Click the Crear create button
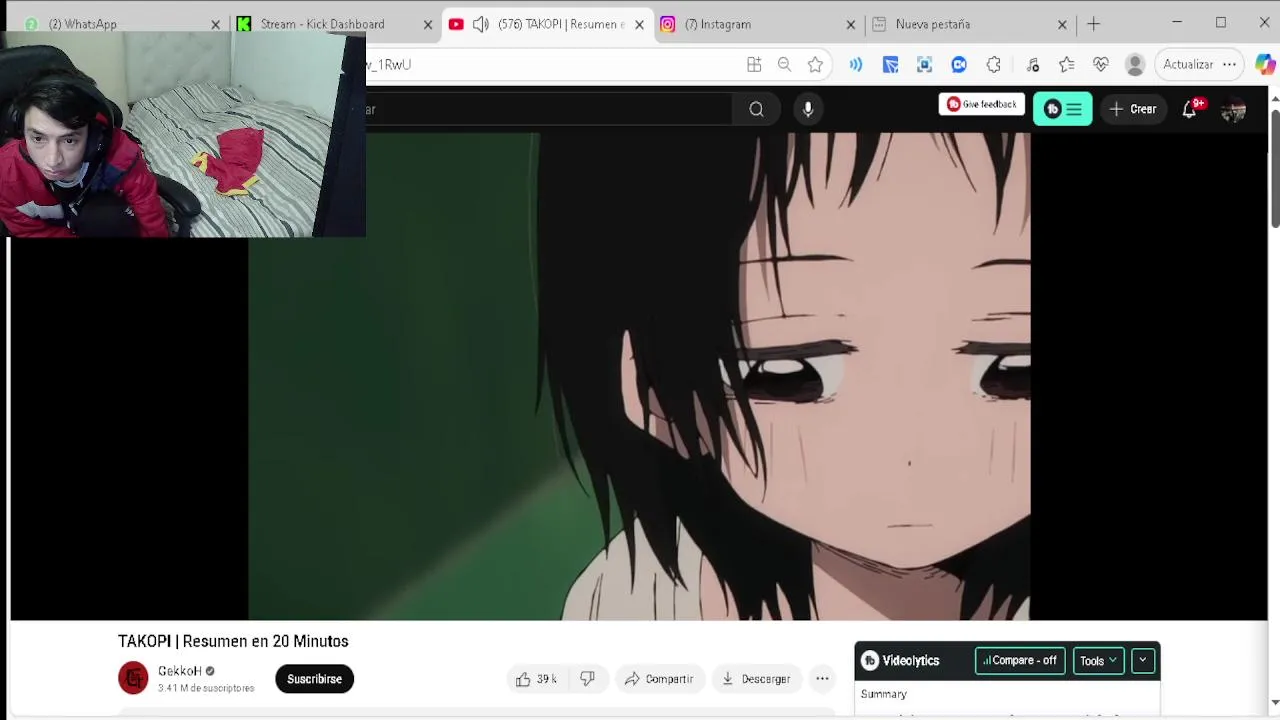Screen dimensions: 1280x720 1132,109
